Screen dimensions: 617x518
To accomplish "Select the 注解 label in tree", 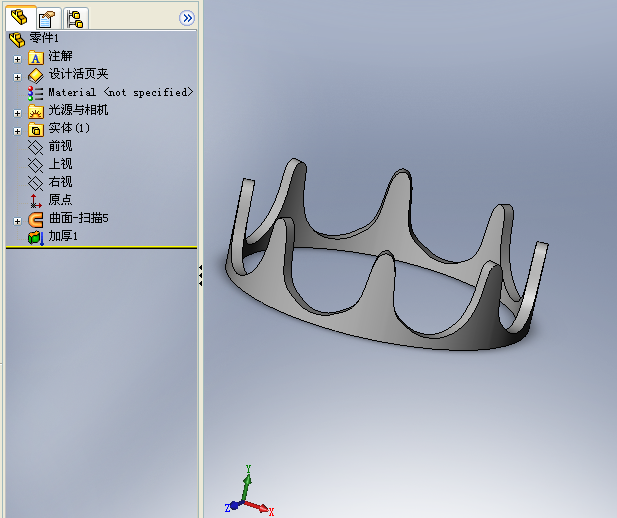I will pyautogui.click(x=60, y=56).
